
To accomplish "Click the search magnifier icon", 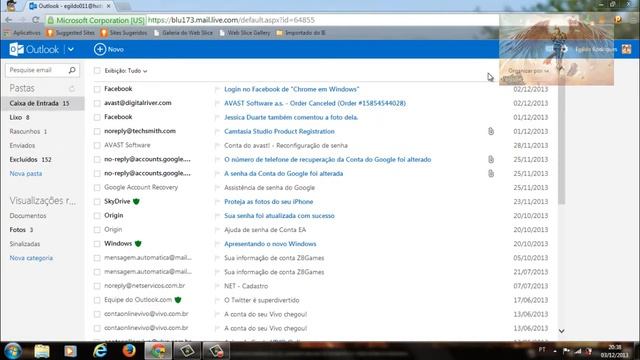I will (72, 70).
